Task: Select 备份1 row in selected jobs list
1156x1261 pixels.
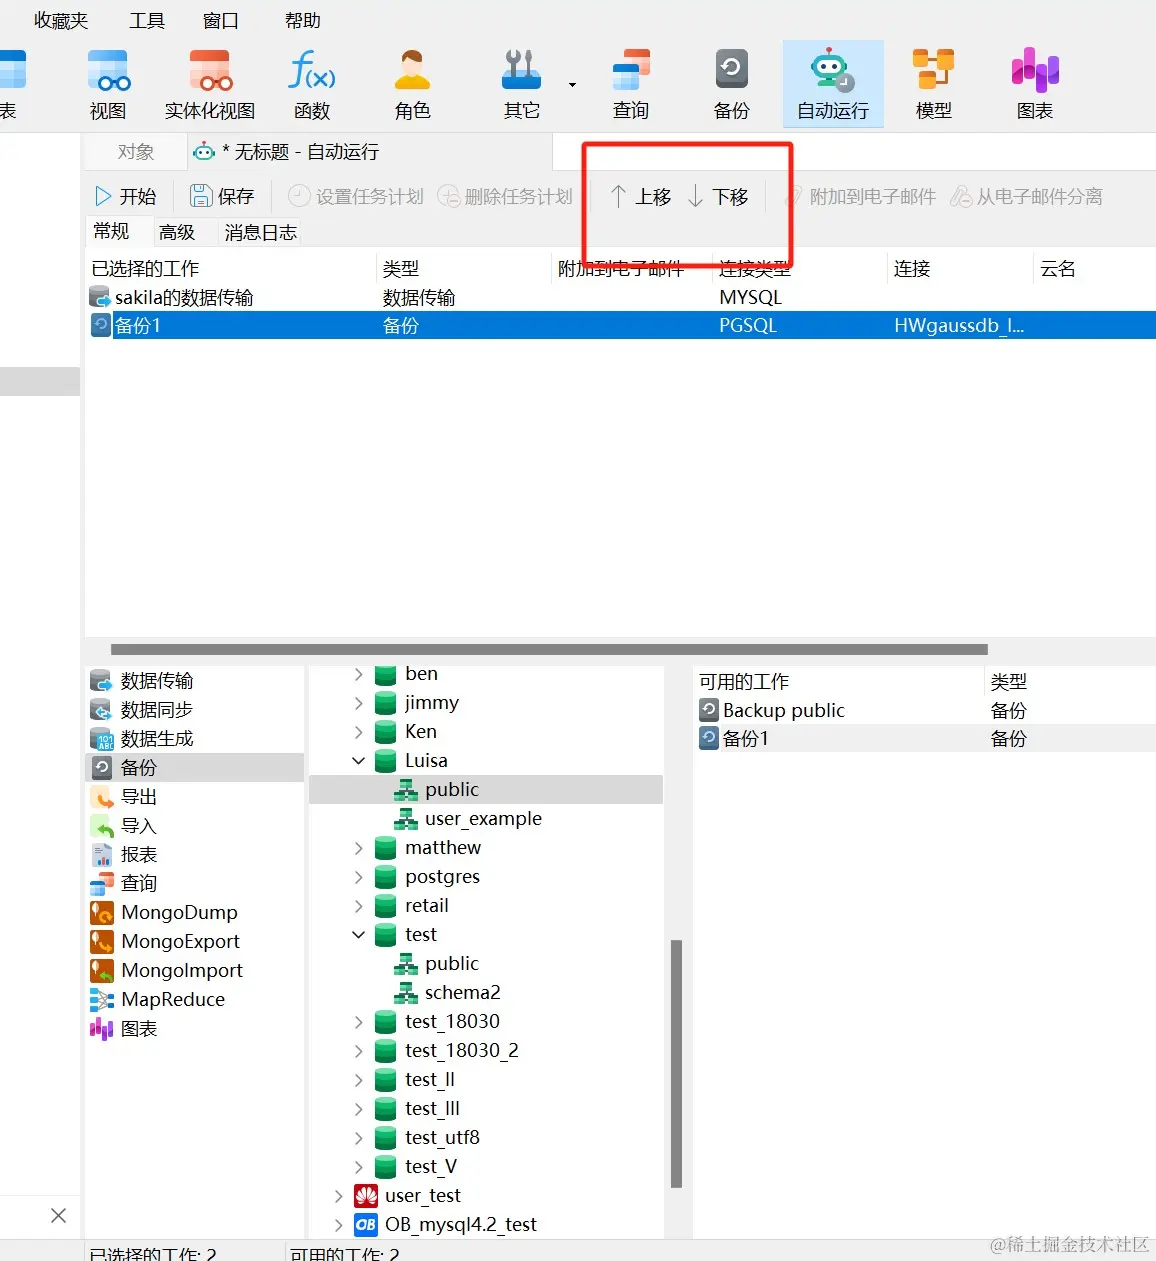Action: tap(620, 326)
